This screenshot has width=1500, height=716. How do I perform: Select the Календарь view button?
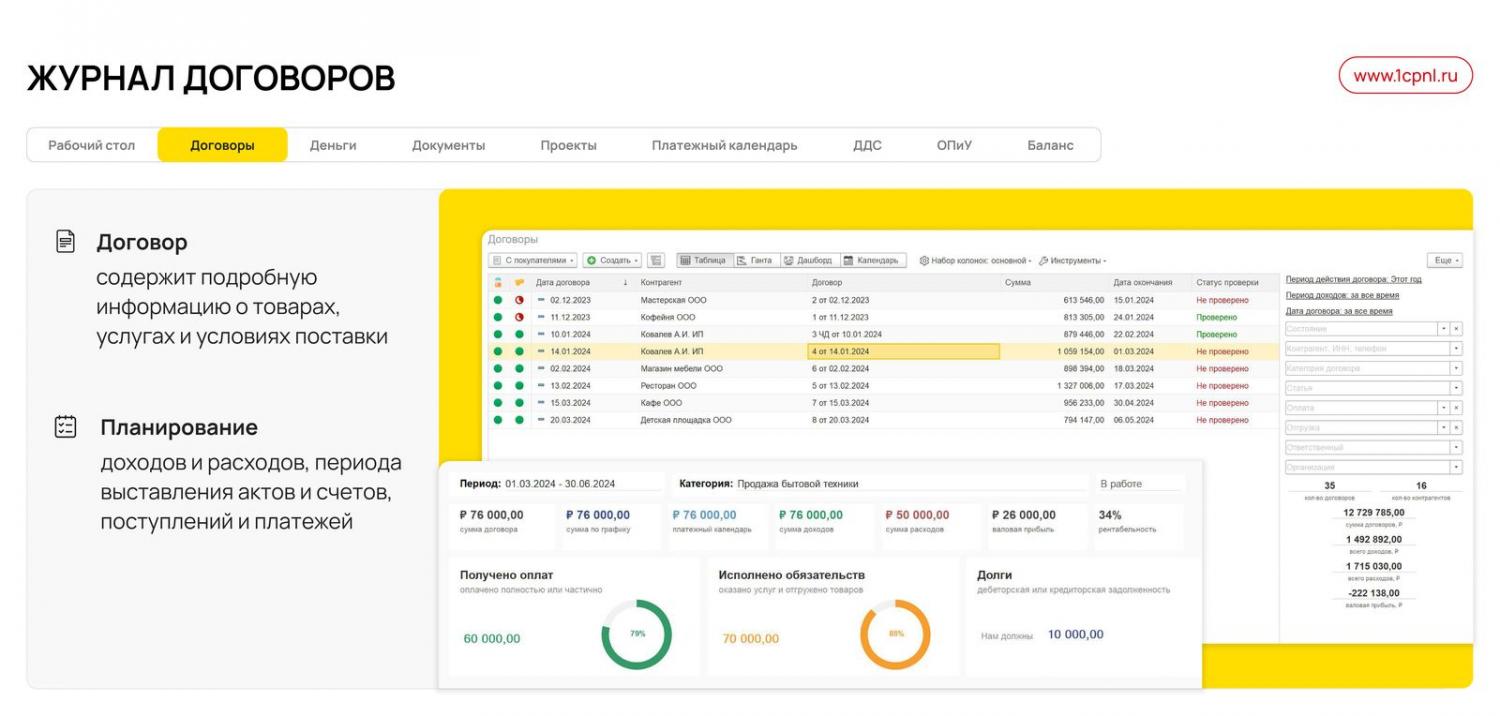(x=873, y=260)
